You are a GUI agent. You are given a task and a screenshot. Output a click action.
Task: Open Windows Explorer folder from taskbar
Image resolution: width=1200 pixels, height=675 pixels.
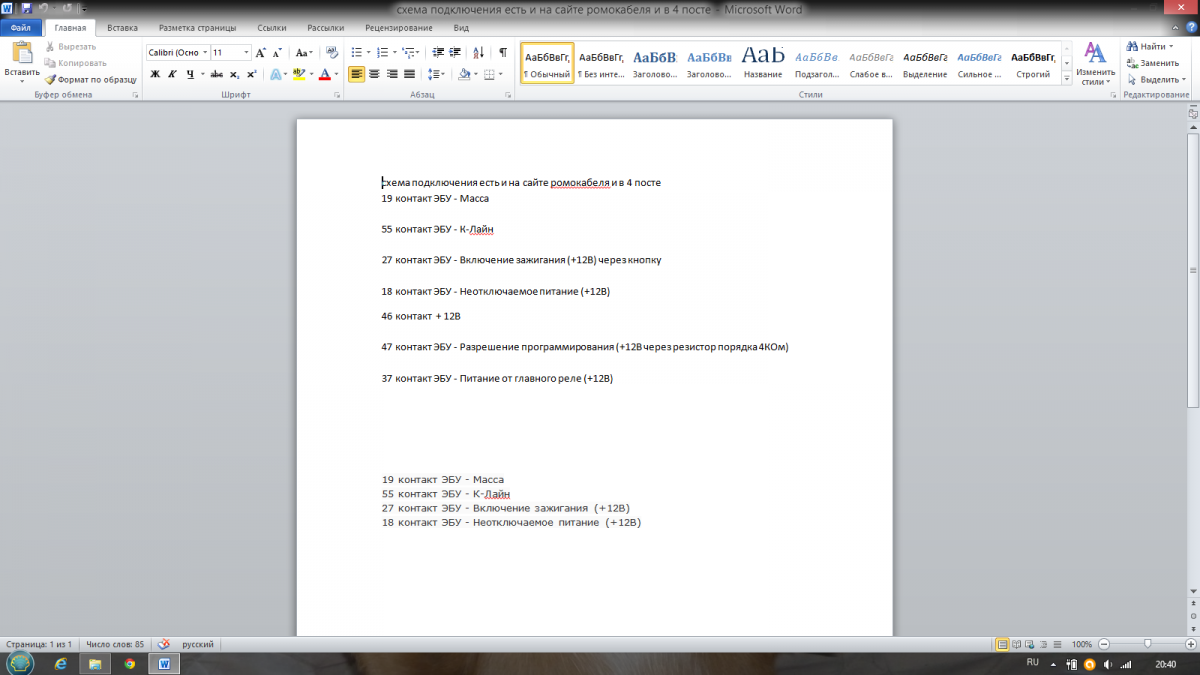tap(95, 663)
